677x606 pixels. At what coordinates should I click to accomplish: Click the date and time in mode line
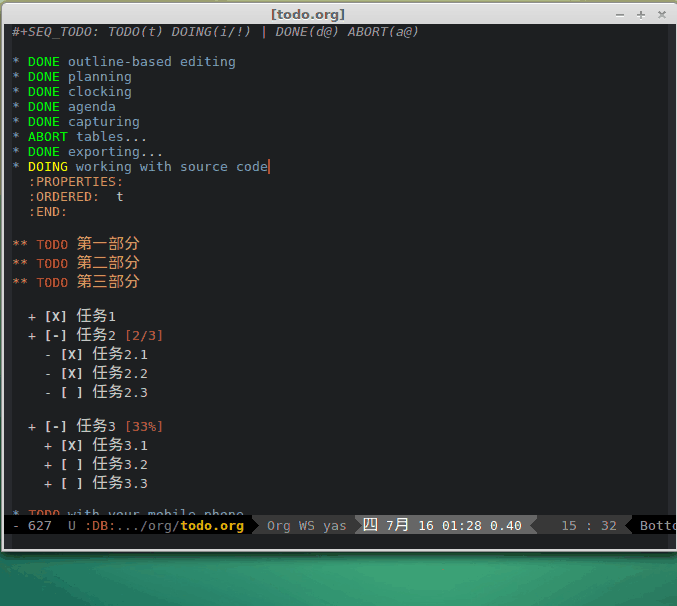(x=442, y=525)
